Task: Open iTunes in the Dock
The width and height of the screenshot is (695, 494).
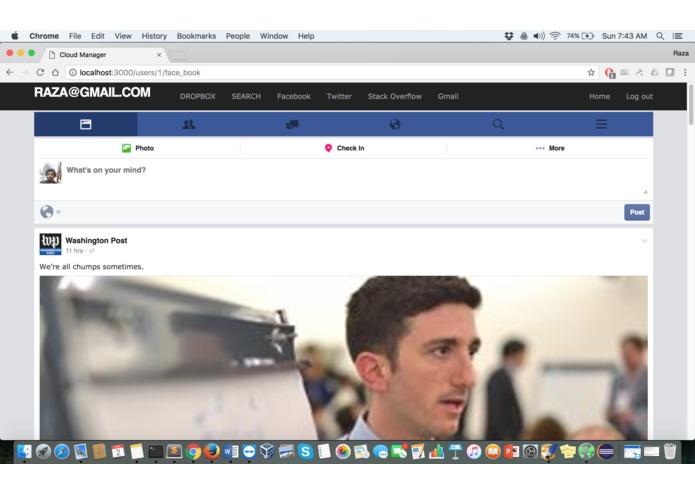Action: point(474,451)
